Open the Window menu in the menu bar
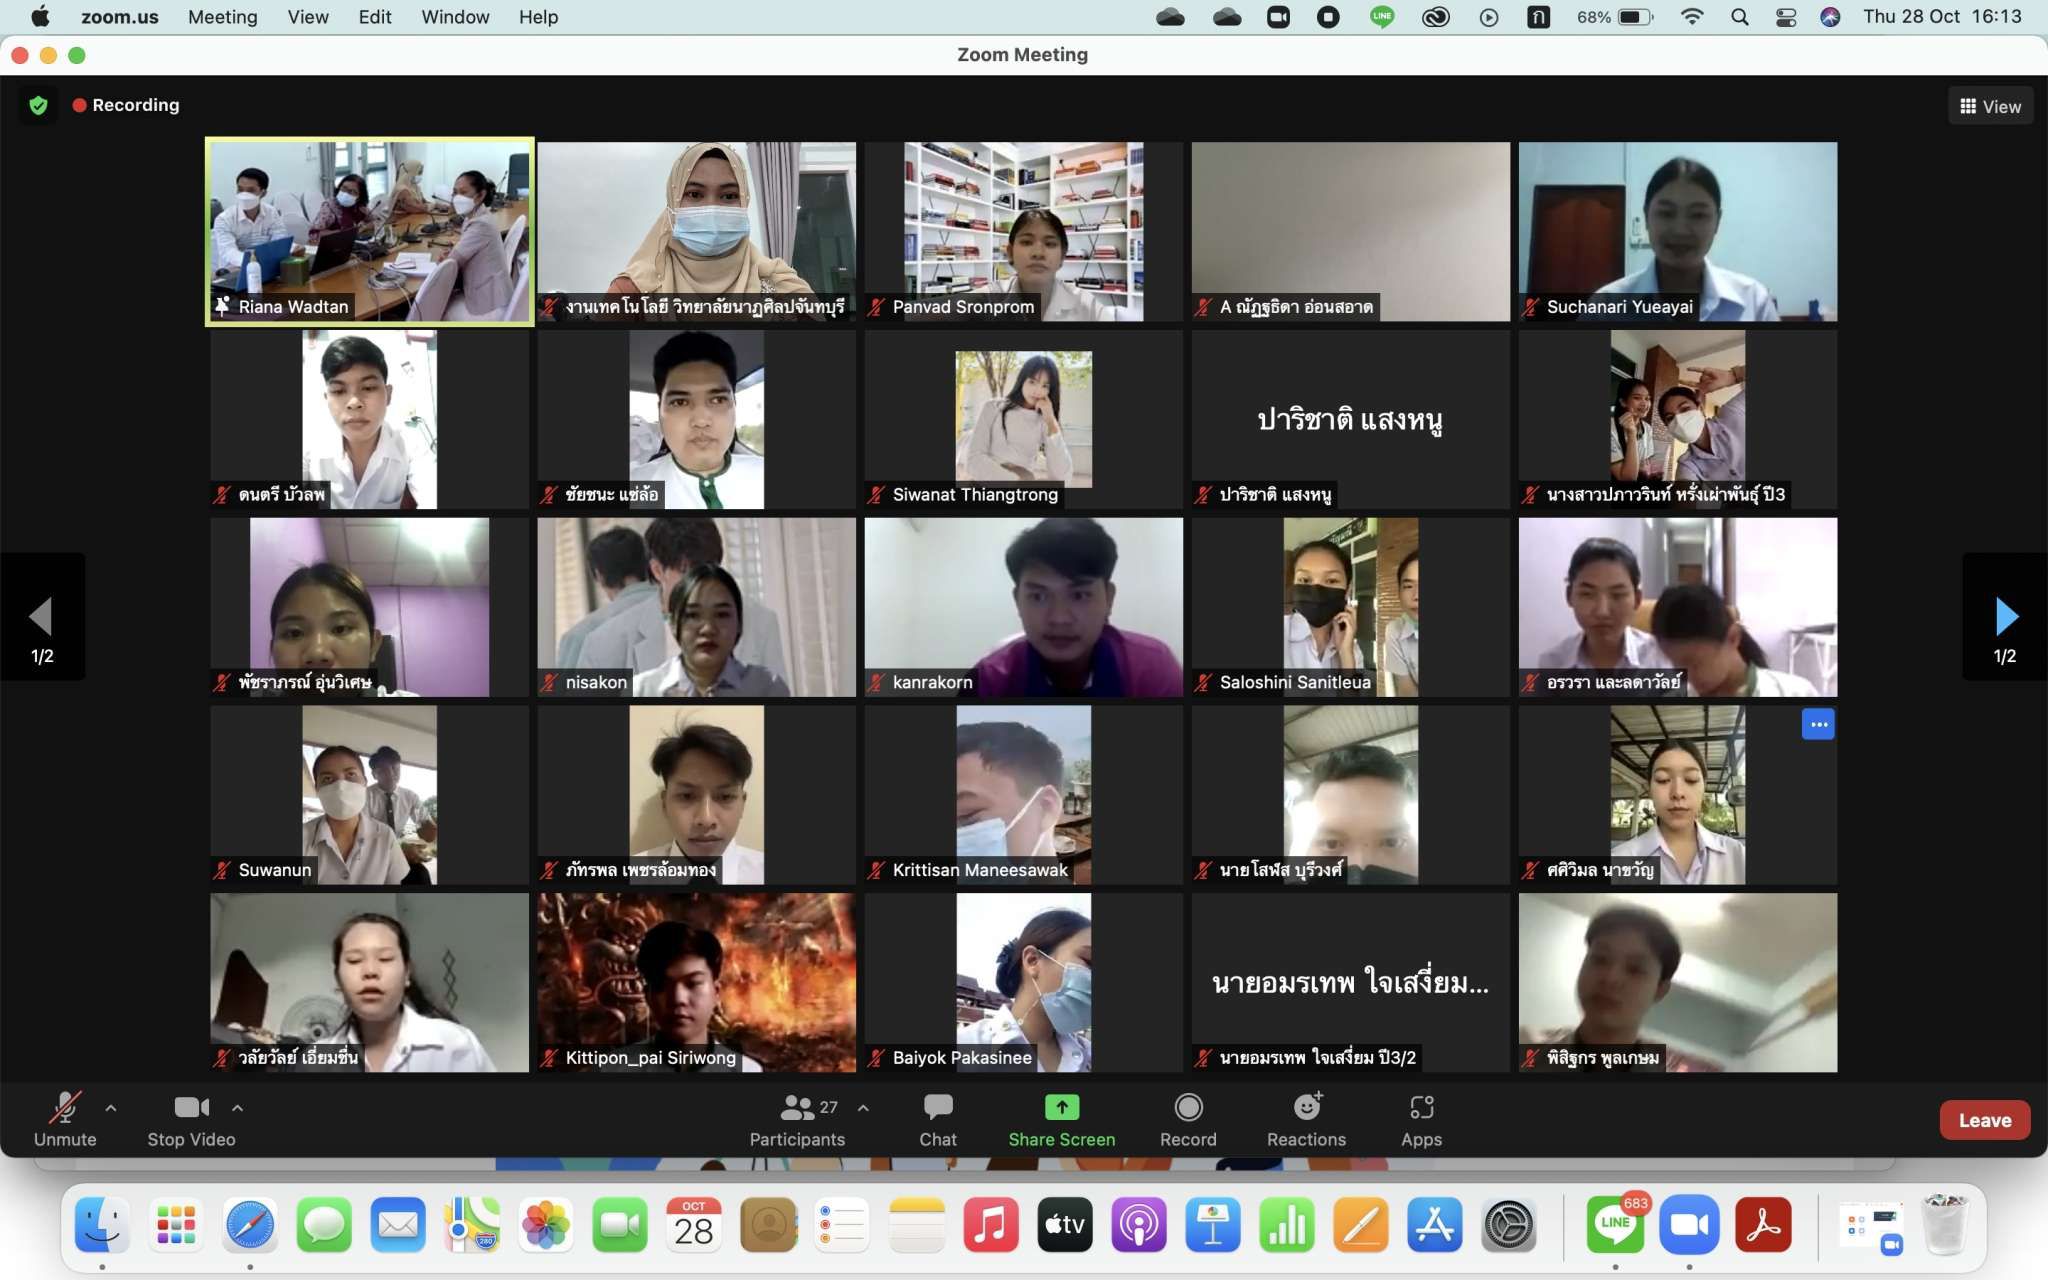The image size is (2048, 1280). tap(455, 17)
